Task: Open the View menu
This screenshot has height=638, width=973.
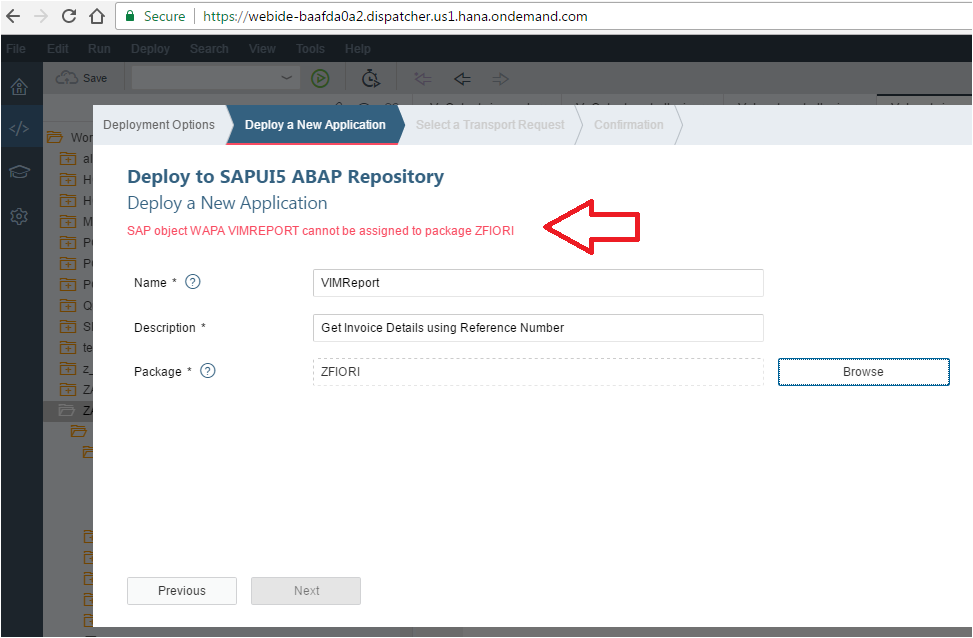Action: tap(262, 48)
